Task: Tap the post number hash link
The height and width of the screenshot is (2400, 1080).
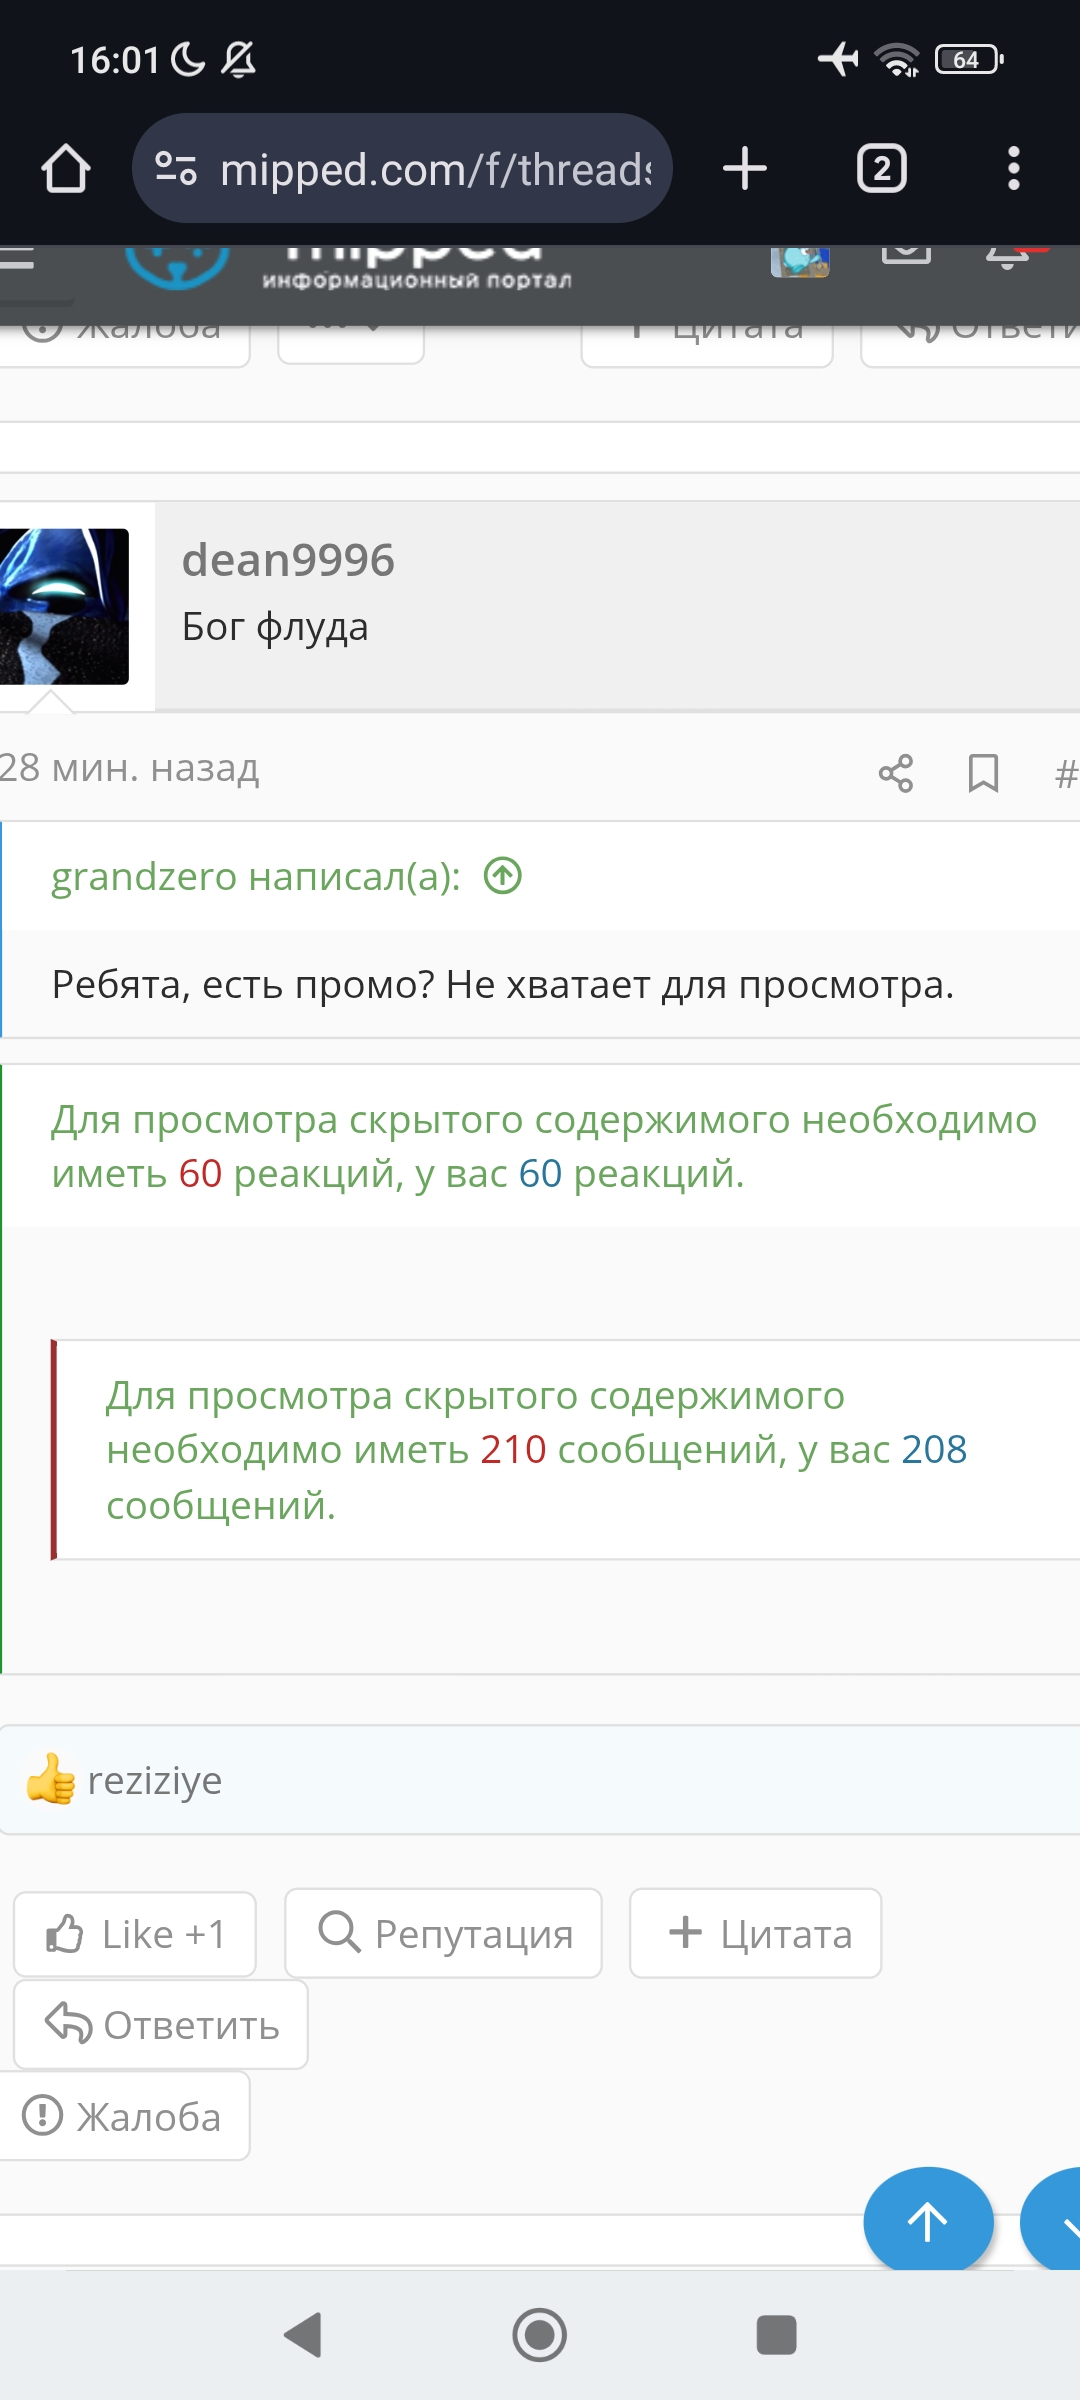Action: (1066, 773)
